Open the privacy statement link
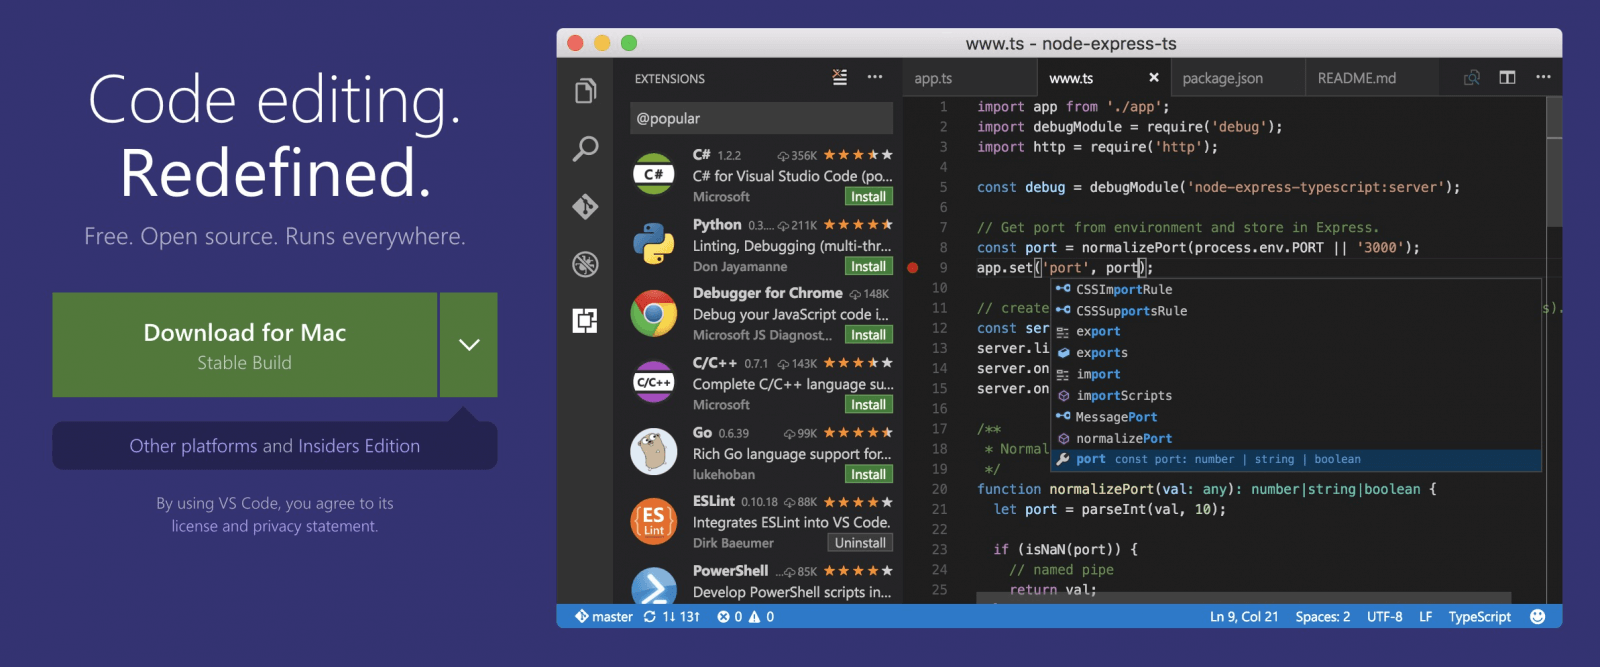The width and height of the screenshot is (1600, 667). click(x=315, y=526)
